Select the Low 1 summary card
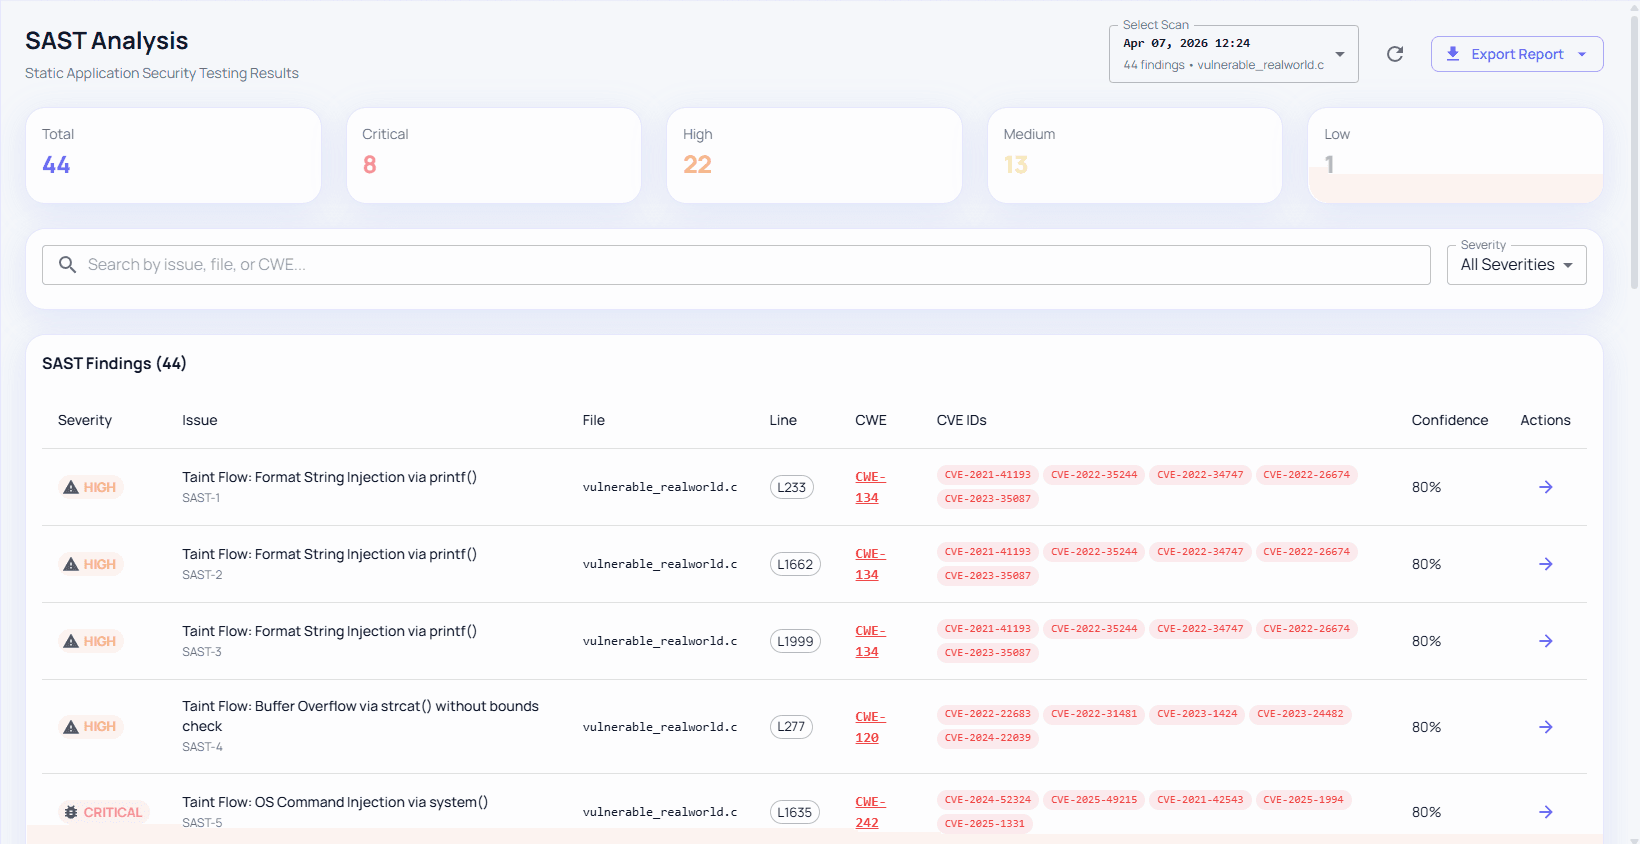The width and height of the screenshot is (1640, 844). pyautogui.click(x=1455, y=155)
